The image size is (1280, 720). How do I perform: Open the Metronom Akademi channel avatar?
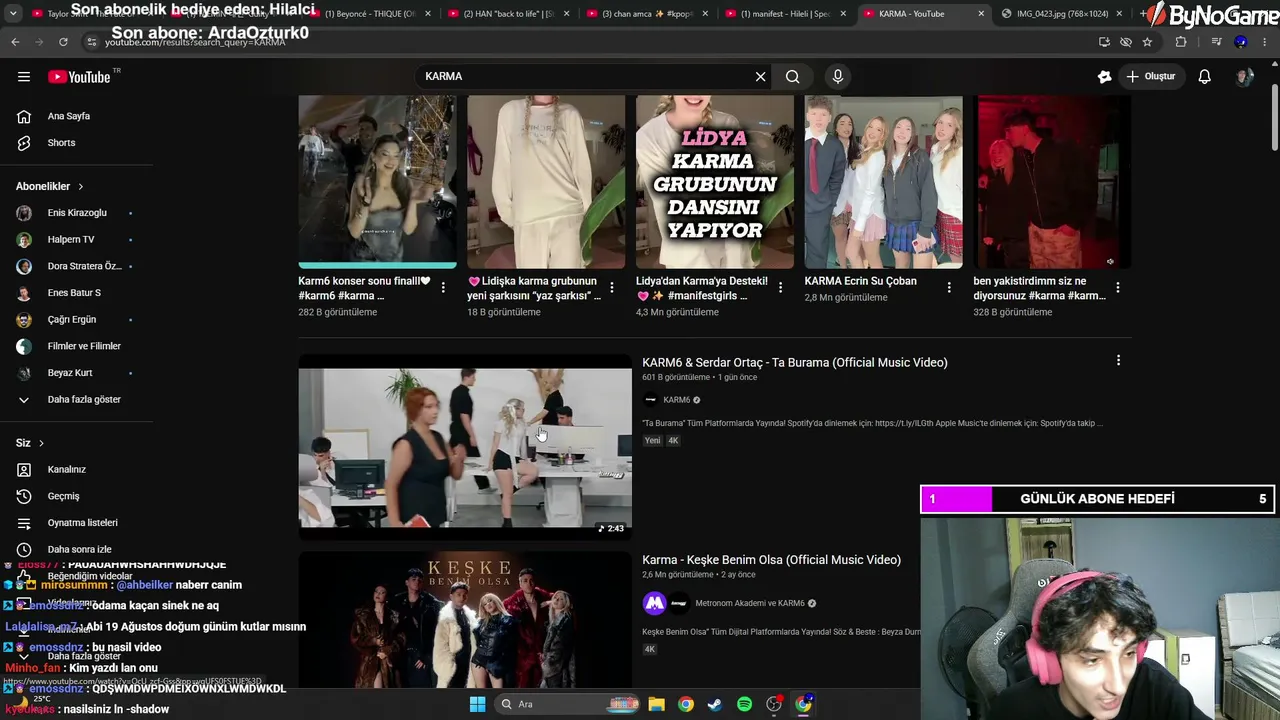[654, 603]
